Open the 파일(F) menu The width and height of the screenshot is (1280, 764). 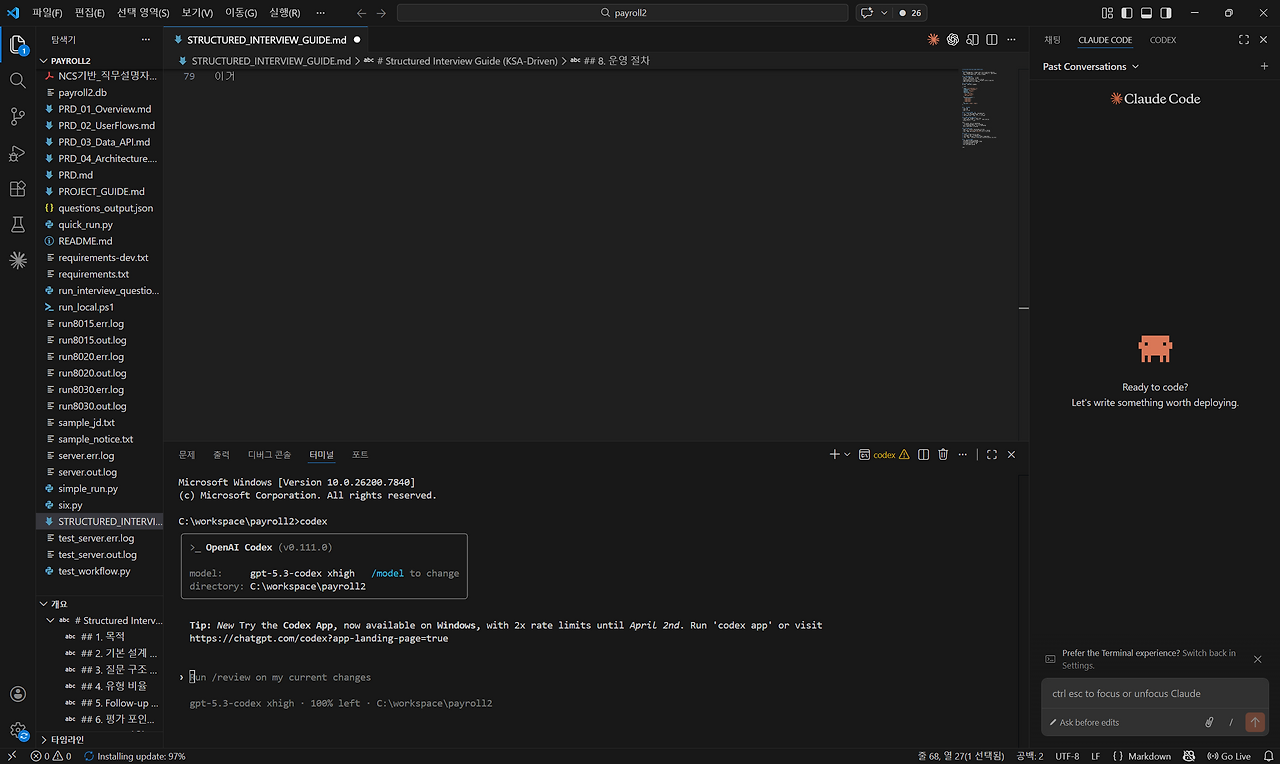(47, 13)
